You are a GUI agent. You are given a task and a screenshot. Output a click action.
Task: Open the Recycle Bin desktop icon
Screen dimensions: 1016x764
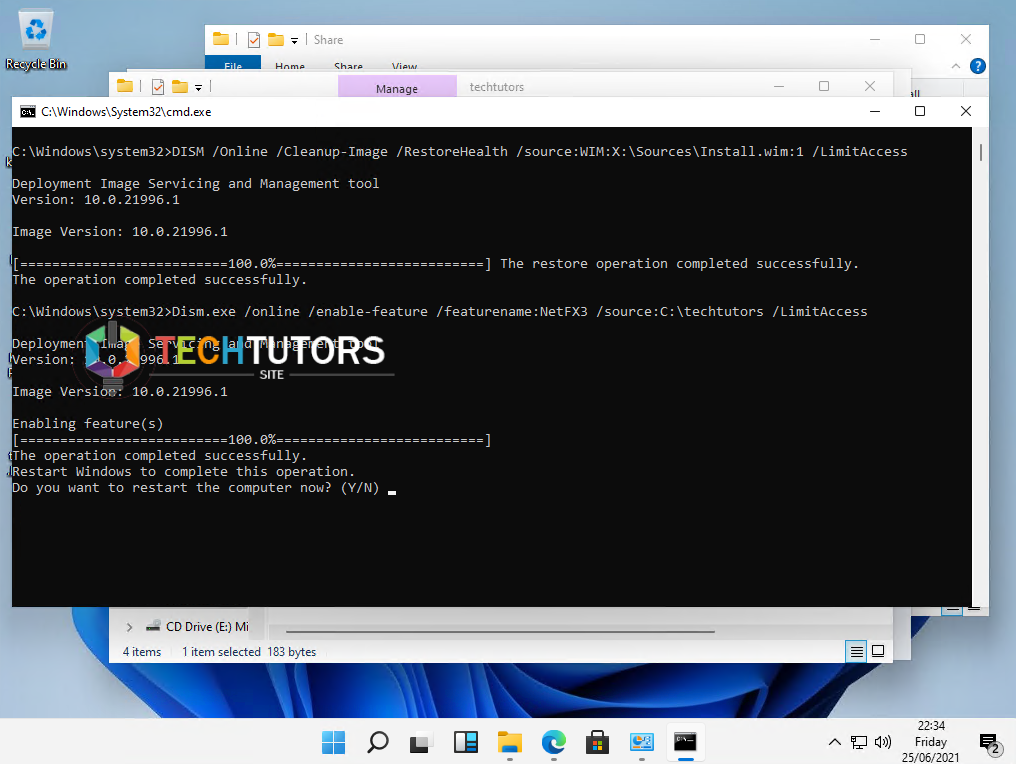click(36, 40)
